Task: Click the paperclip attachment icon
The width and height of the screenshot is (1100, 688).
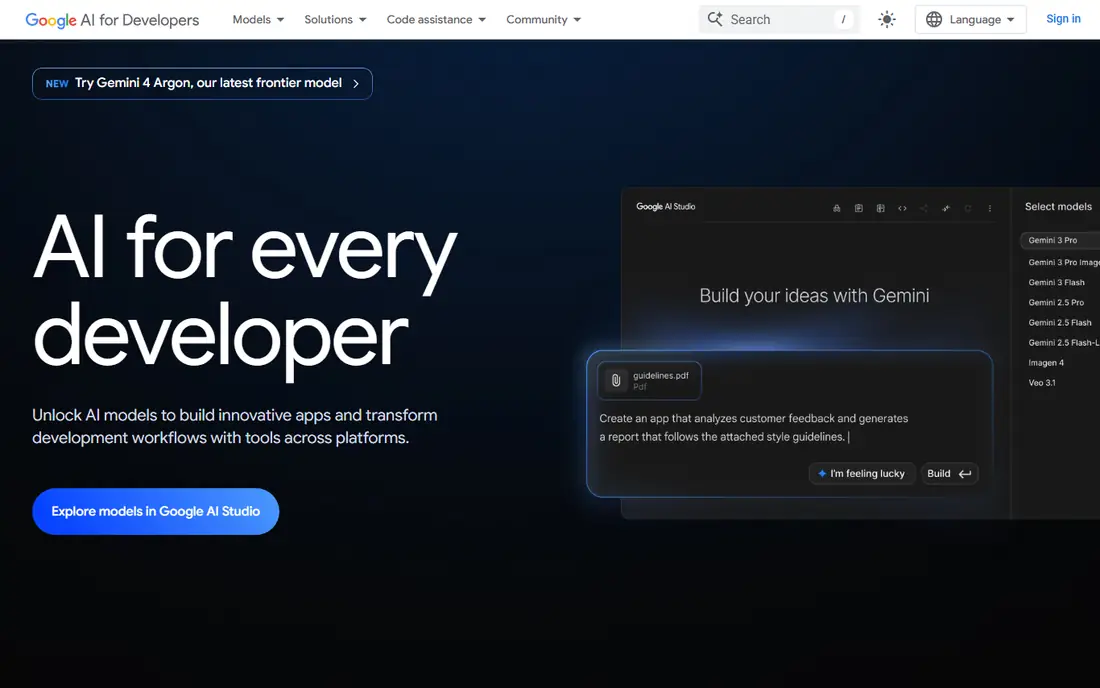Action: pos(616,380)
